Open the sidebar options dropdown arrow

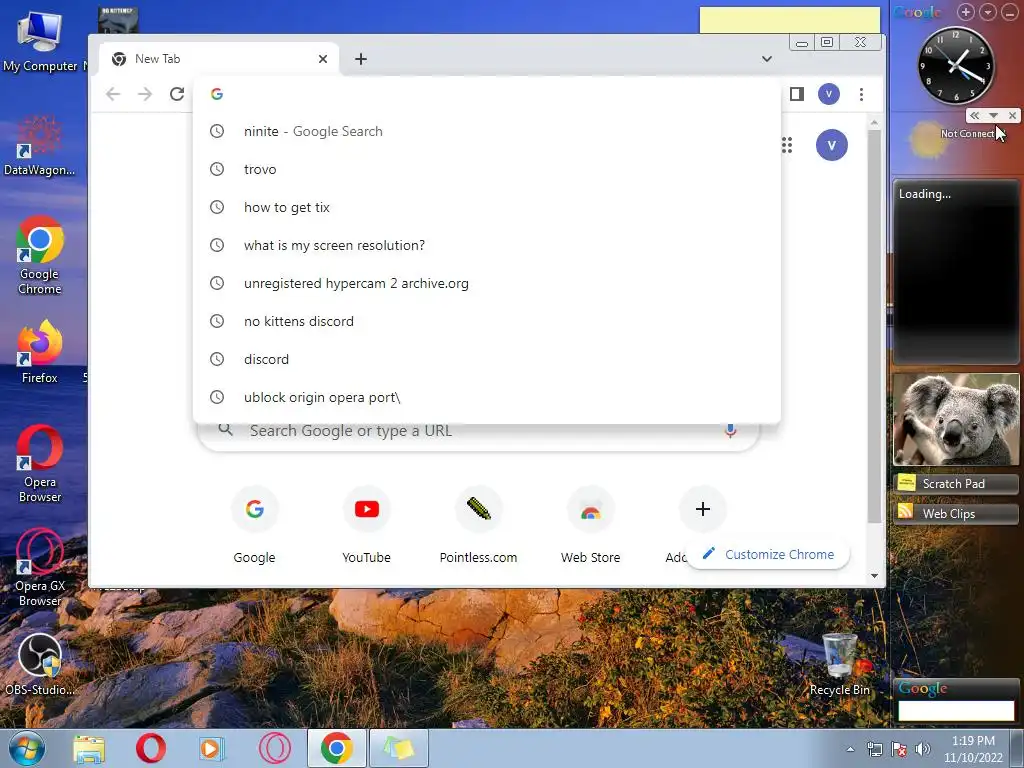[988, 12]
